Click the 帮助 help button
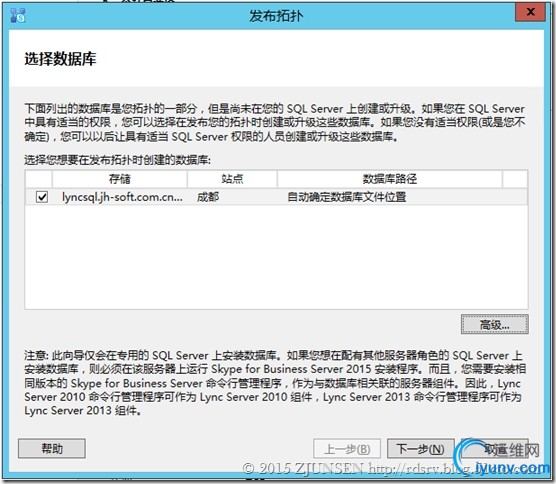The image size is (556, 484). [x=52, y=449]
